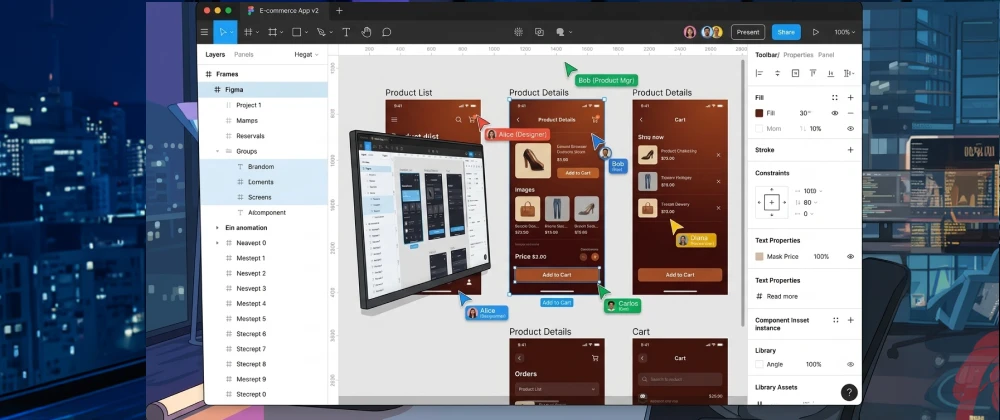Select the Text tool
The width and height of the screenshot is (1000, 420).
coord(346,32)
